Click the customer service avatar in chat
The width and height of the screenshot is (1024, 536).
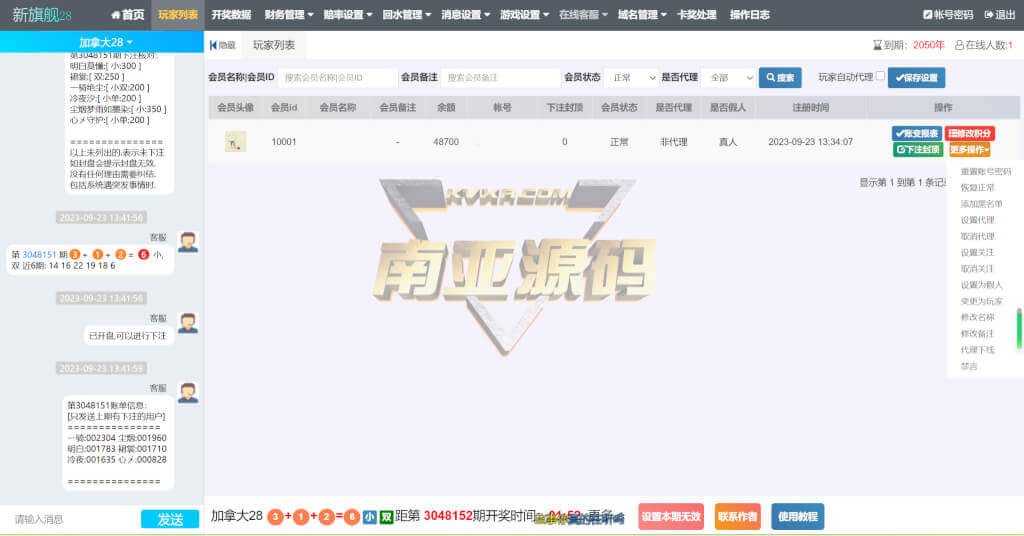[187, 241]
